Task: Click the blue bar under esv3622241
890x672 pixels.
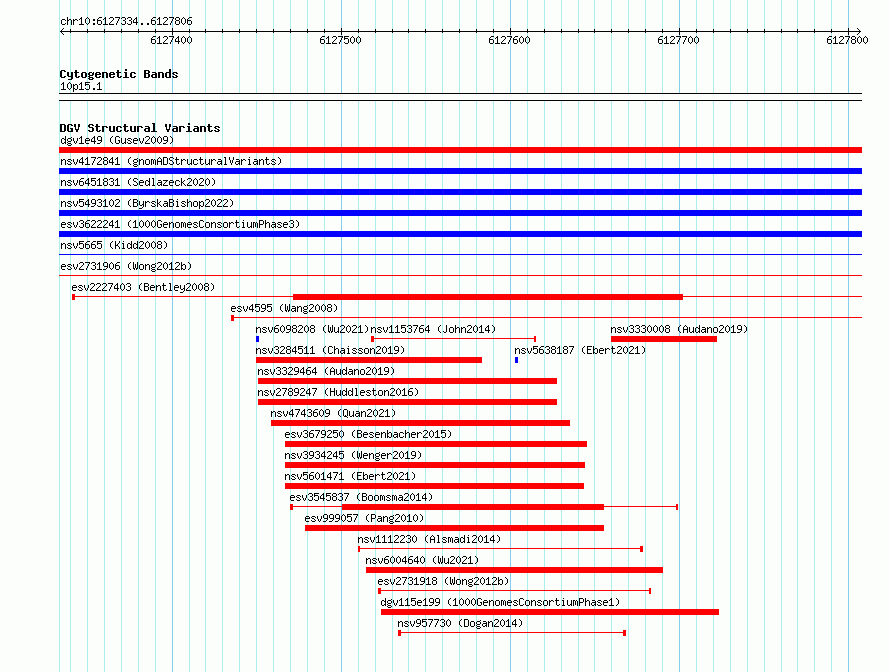Action: [x=460, y=234]
